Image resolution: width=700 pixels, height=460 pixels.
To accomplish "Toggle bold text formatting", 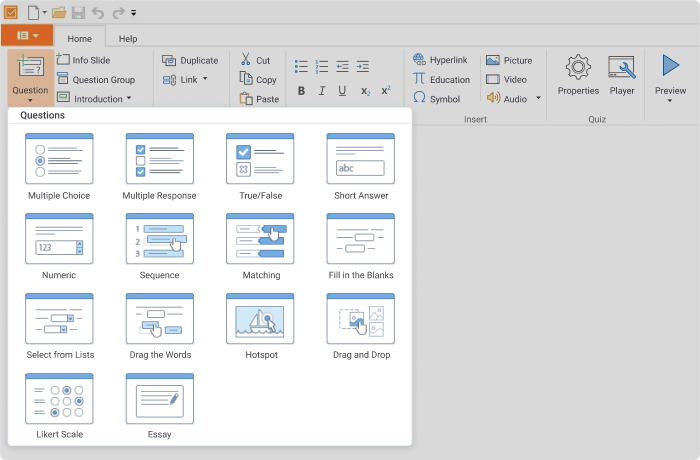I will [301, 91].
